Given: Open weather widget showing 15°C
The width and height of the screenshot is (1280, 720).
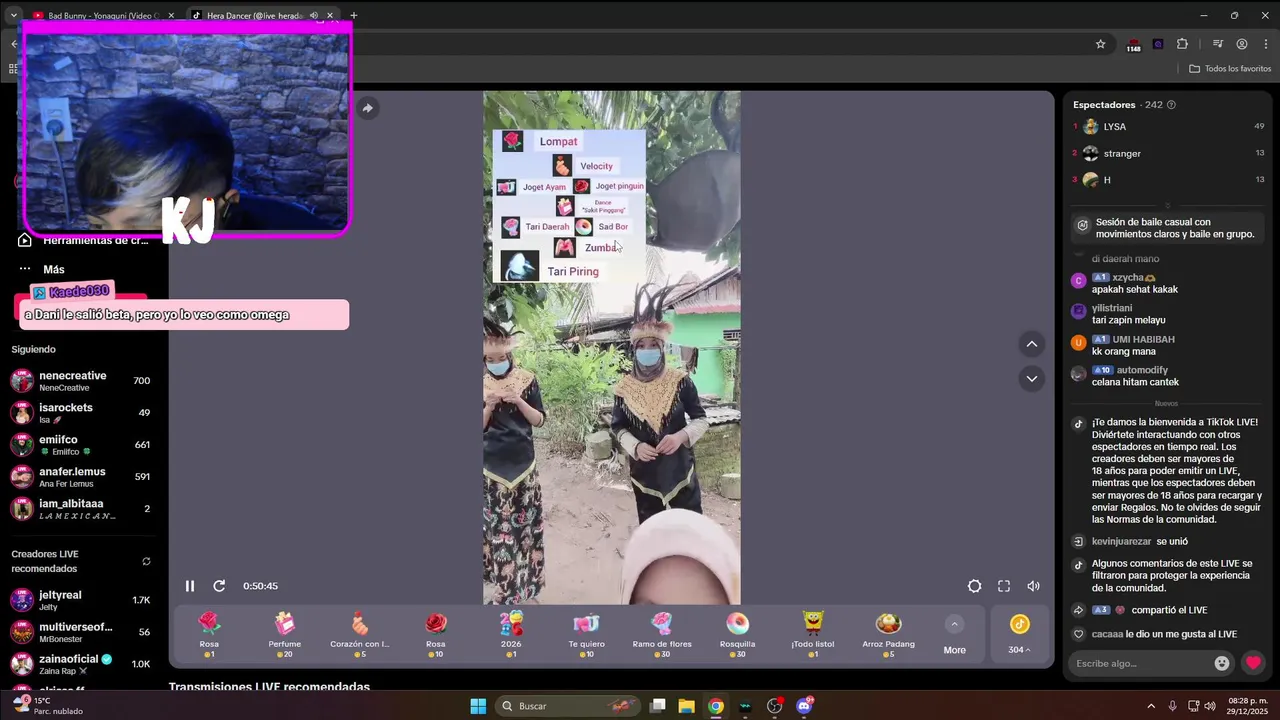Looking at the screenshot, I should pos(48,706).
